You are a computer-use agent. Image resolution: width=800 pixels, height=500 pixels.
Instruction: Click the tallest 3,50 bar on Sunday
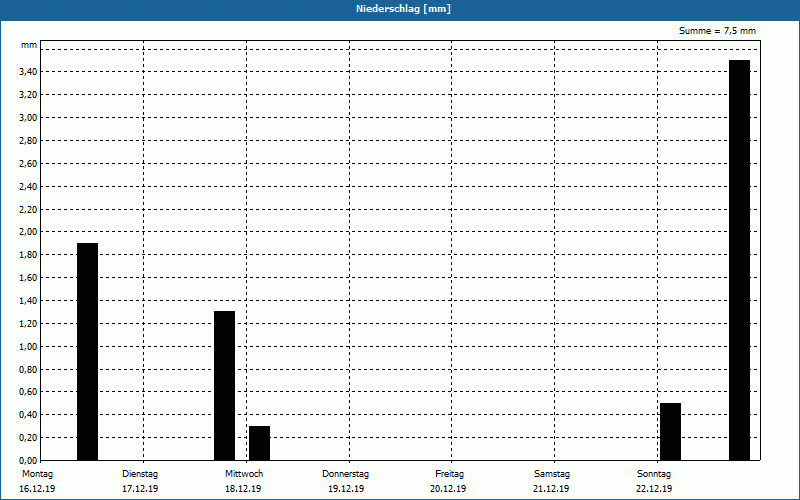[x=739, y=260]
